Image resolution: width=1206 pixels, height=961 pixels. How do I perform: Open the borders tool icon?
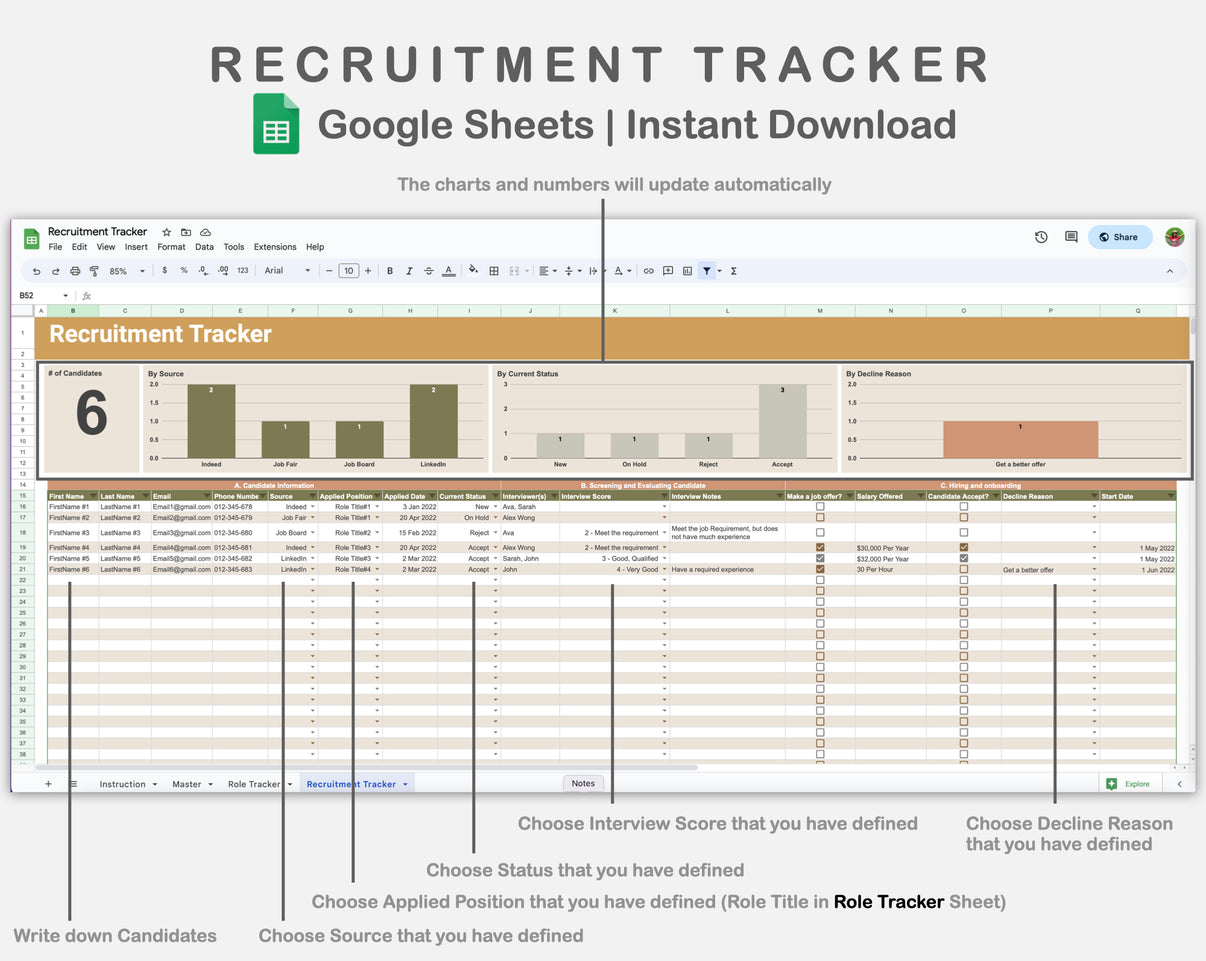[x=493, y=270]
